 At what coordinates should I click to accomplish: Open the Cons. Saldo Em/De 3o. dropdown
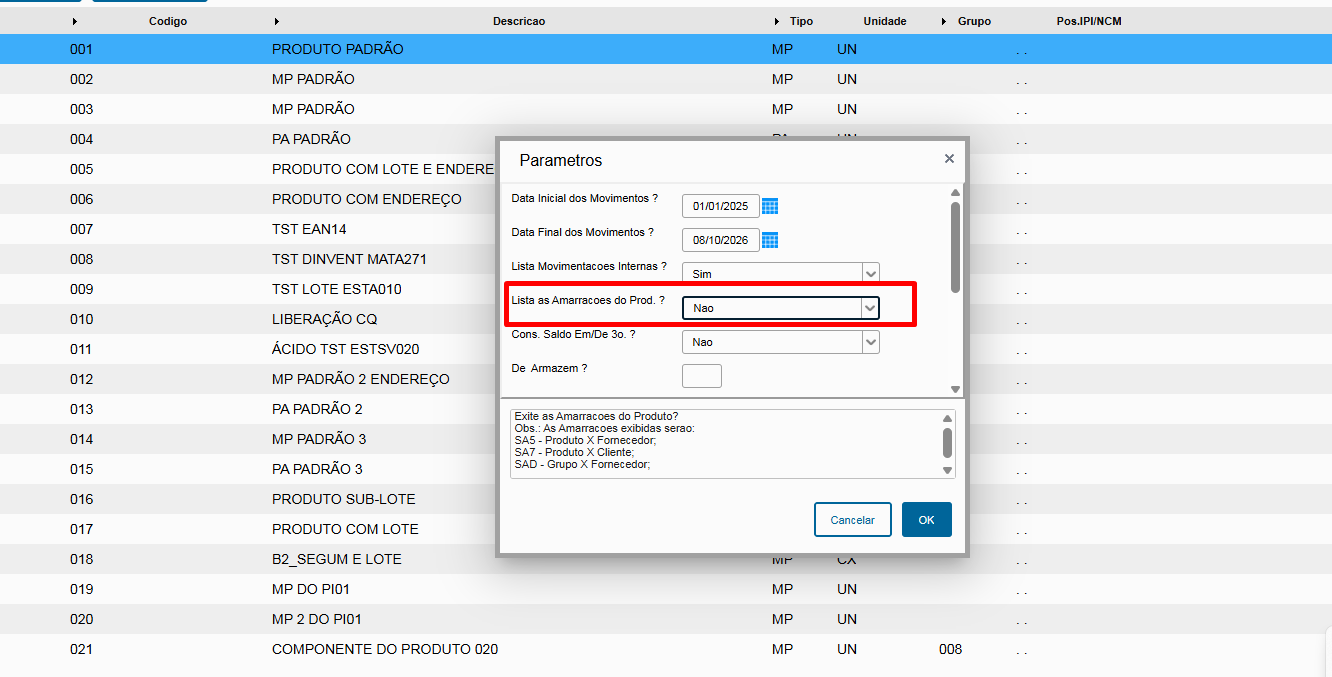pyautogui.click(x=870, y=342)
